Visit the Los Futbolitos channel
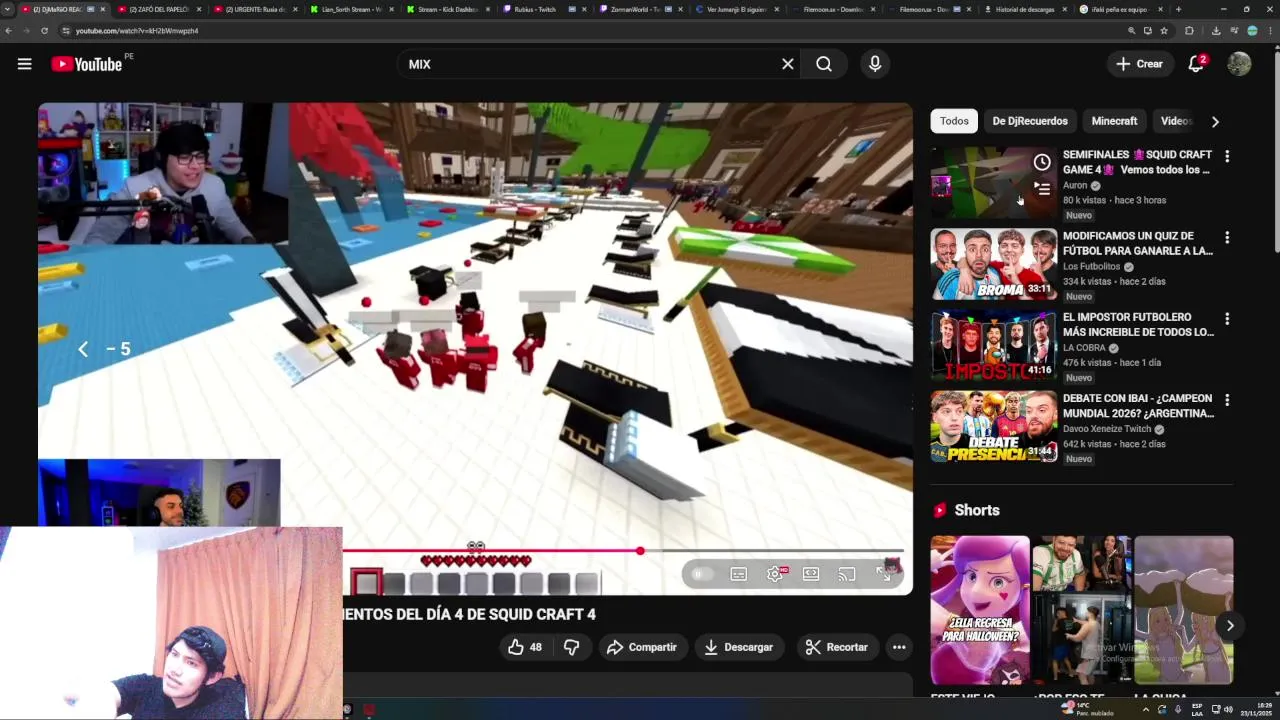Screen dimensions: 1280x720 pyautogui.click(x=1091, y=267)
